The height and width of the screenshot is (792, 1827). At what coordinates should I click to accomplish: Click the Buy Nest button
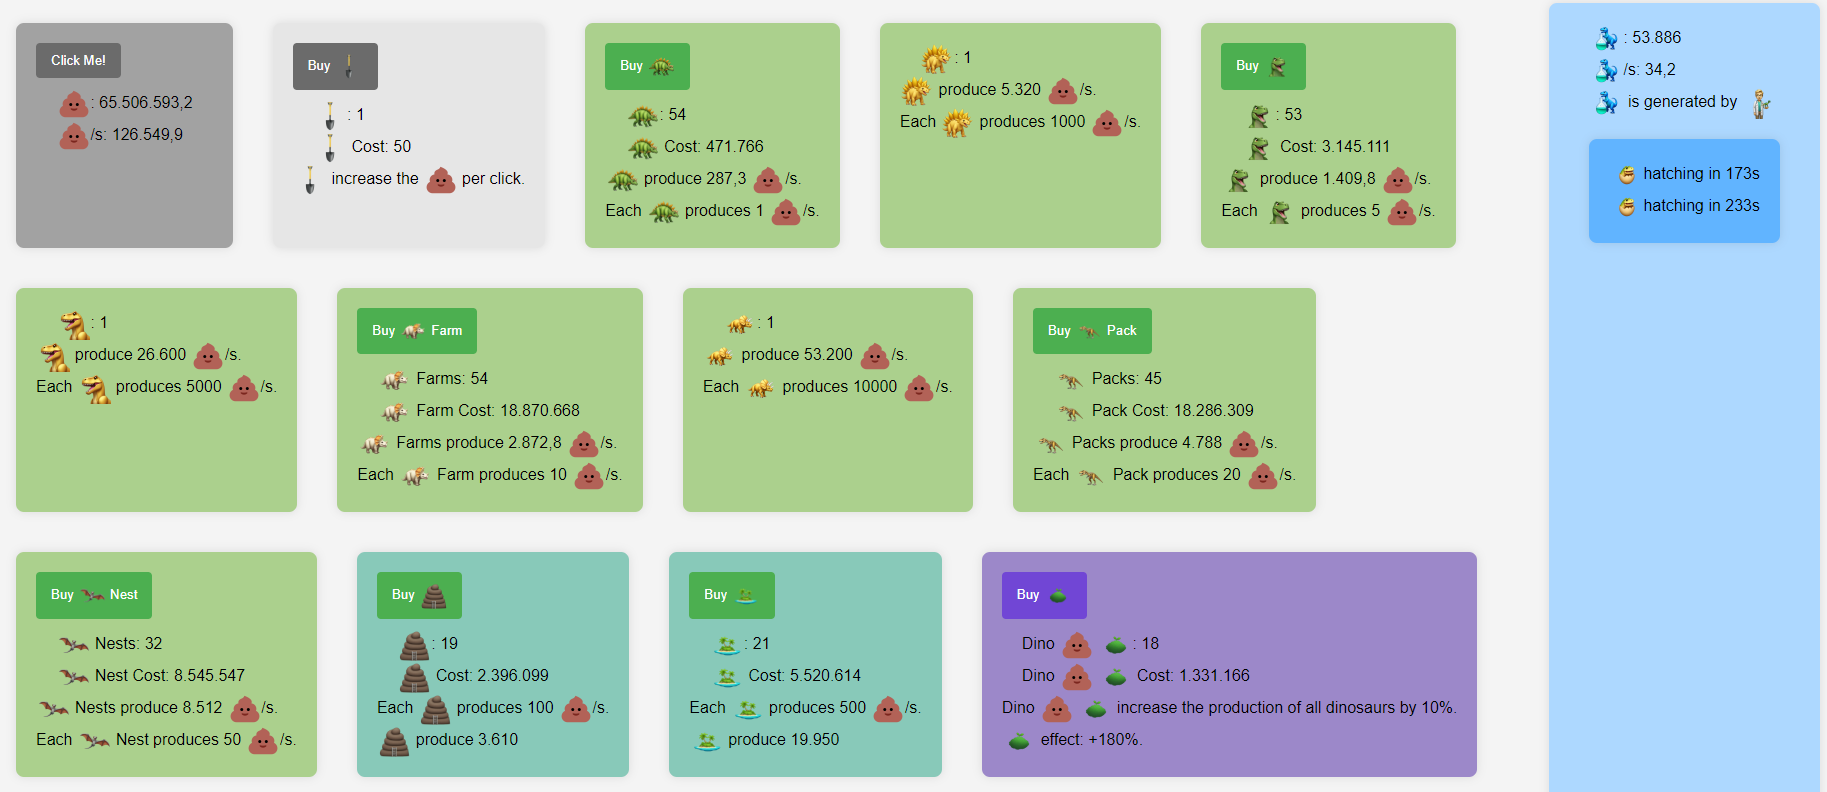(x=94, y=595)
